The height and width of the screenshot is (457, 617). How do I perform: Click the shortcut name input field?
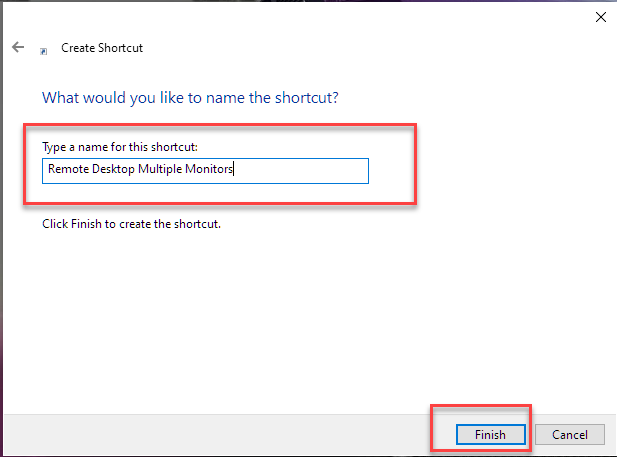click(205, 171)
